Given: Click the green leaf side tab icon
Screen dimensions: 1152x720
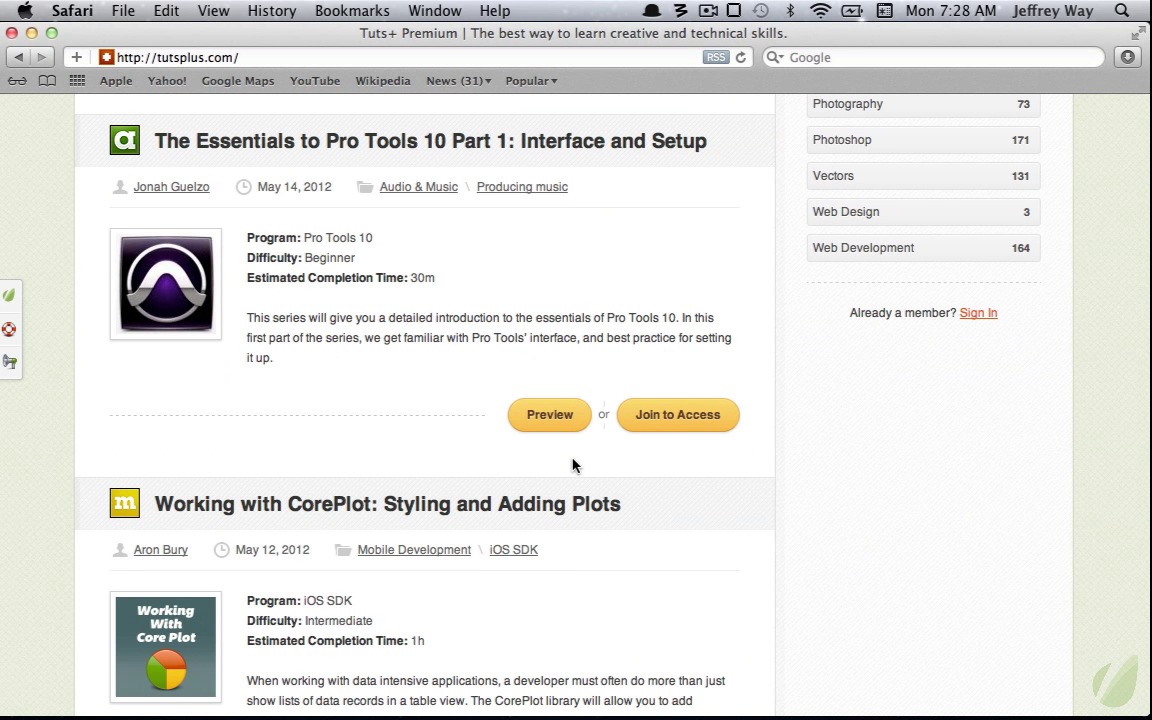Looking at the screenshot, I should click(x=10, y=295).
